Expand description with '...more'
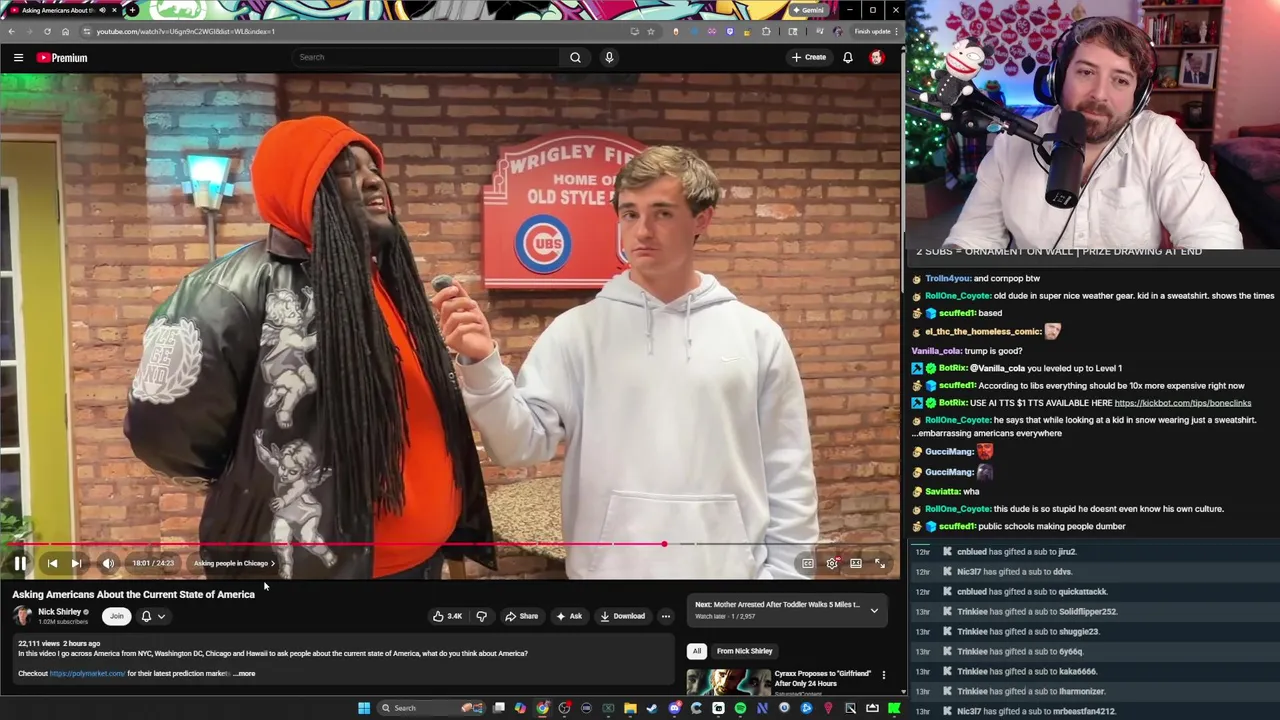This screenshot has height=720, width=1280. tap(245, 674)
